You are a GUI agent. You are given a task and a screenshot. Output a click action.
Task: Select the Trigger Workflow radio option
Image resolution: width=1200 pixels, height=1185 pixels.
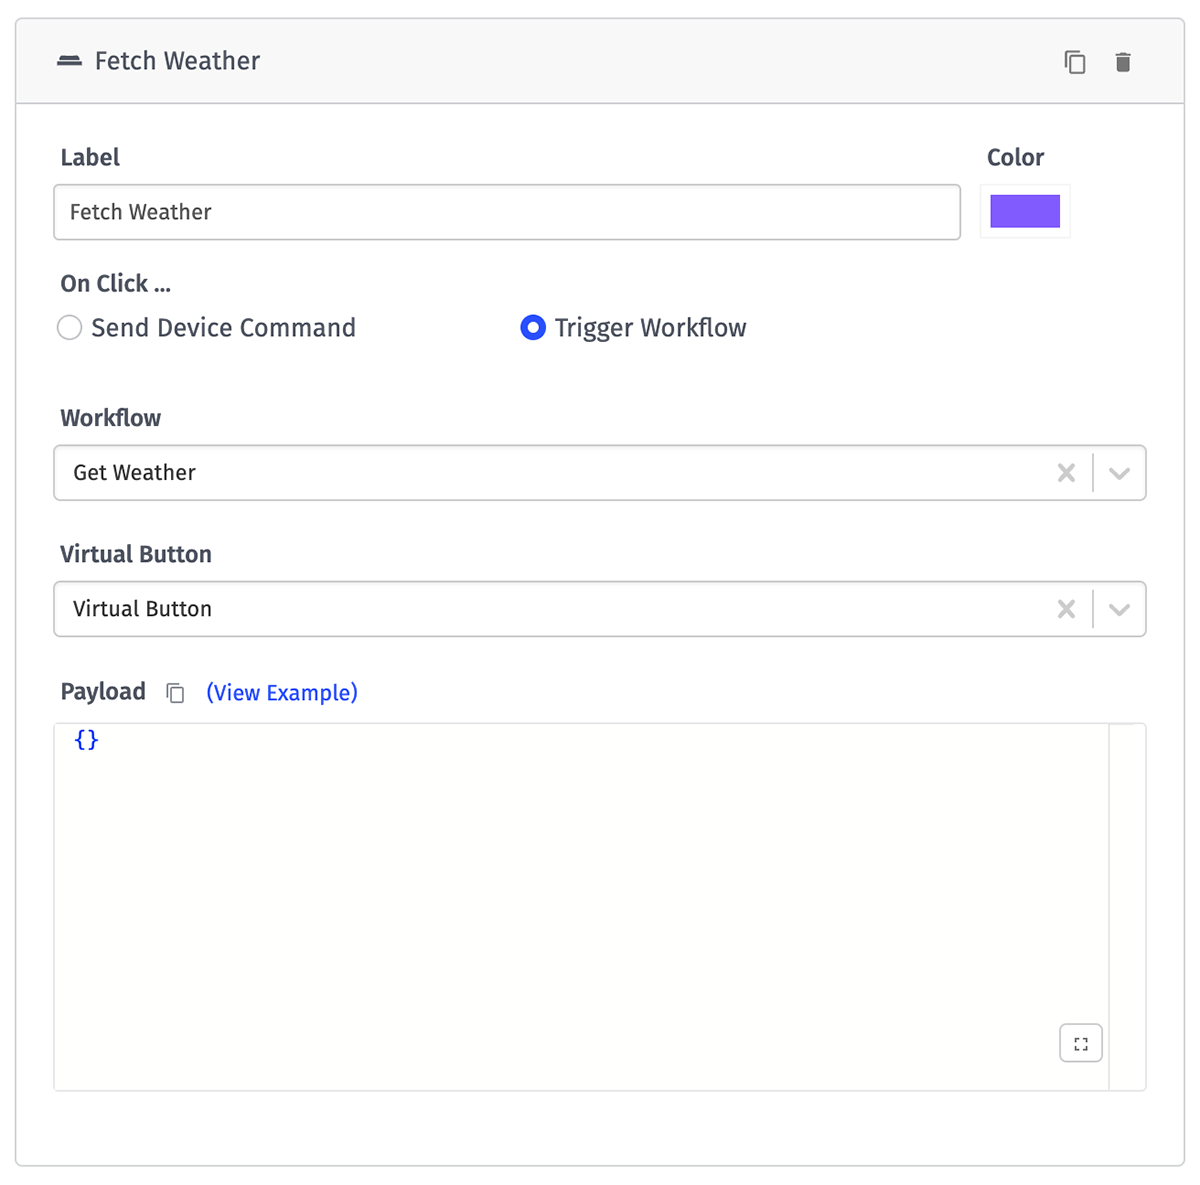click(533, 328)
